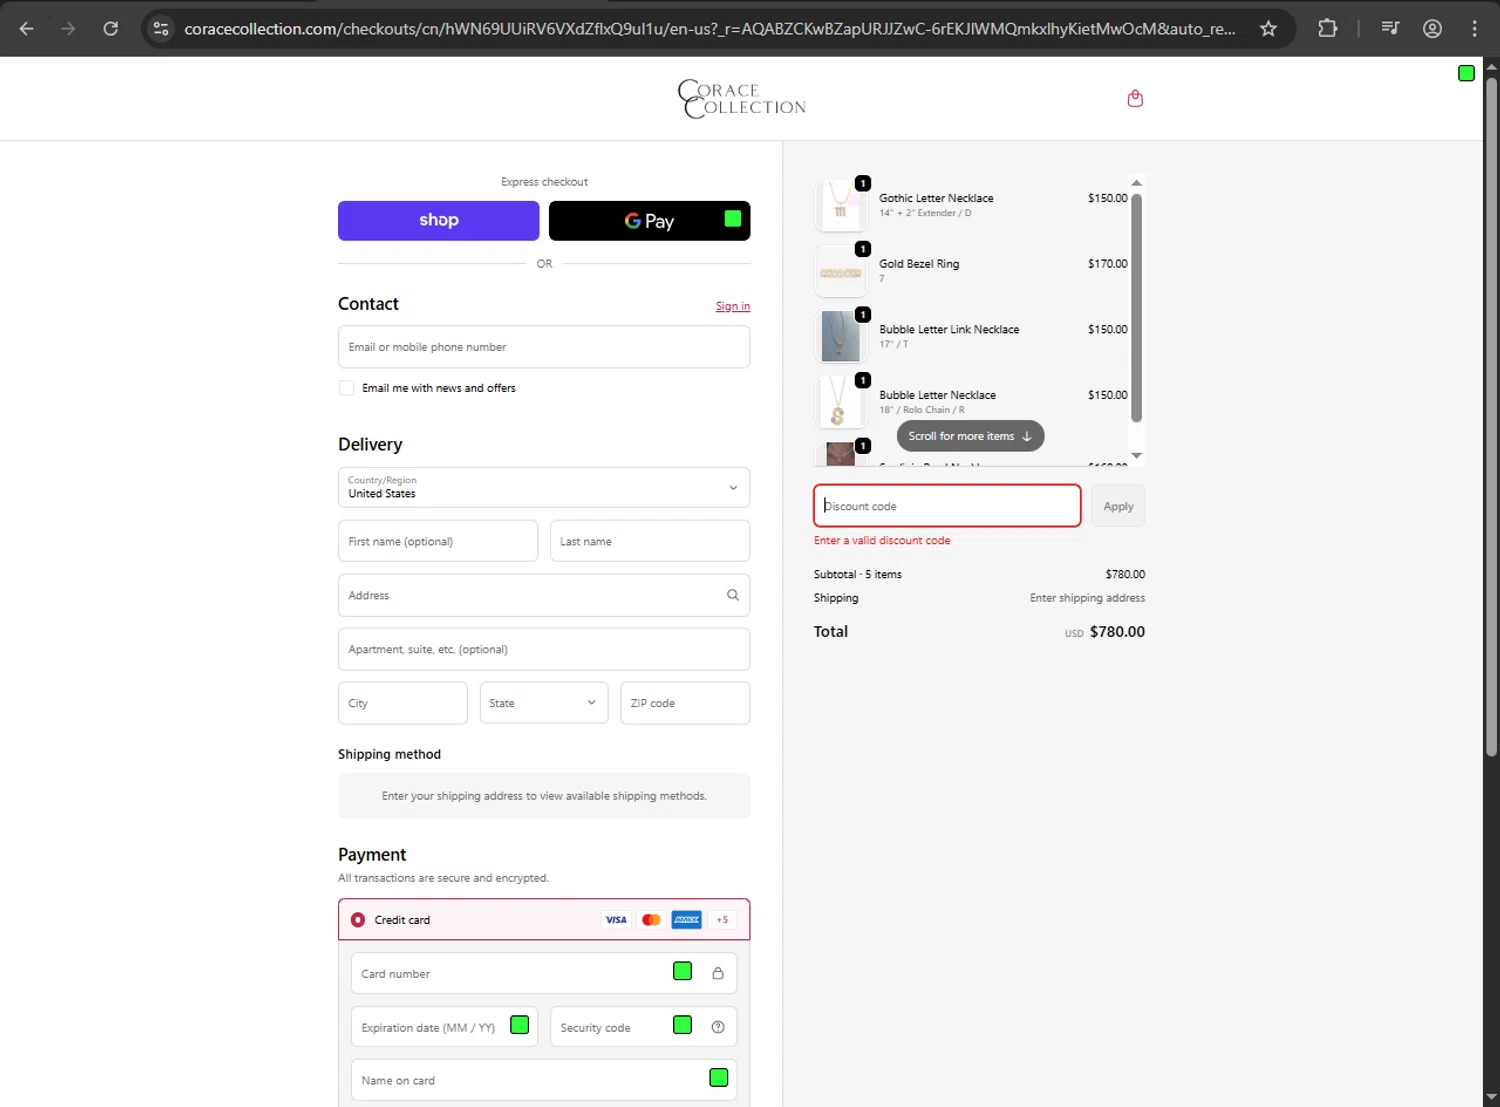Open the shopping bag cart icon
This screenshot has height=1107, width=1500.
pyautogui.click(x=1135, y=98)
